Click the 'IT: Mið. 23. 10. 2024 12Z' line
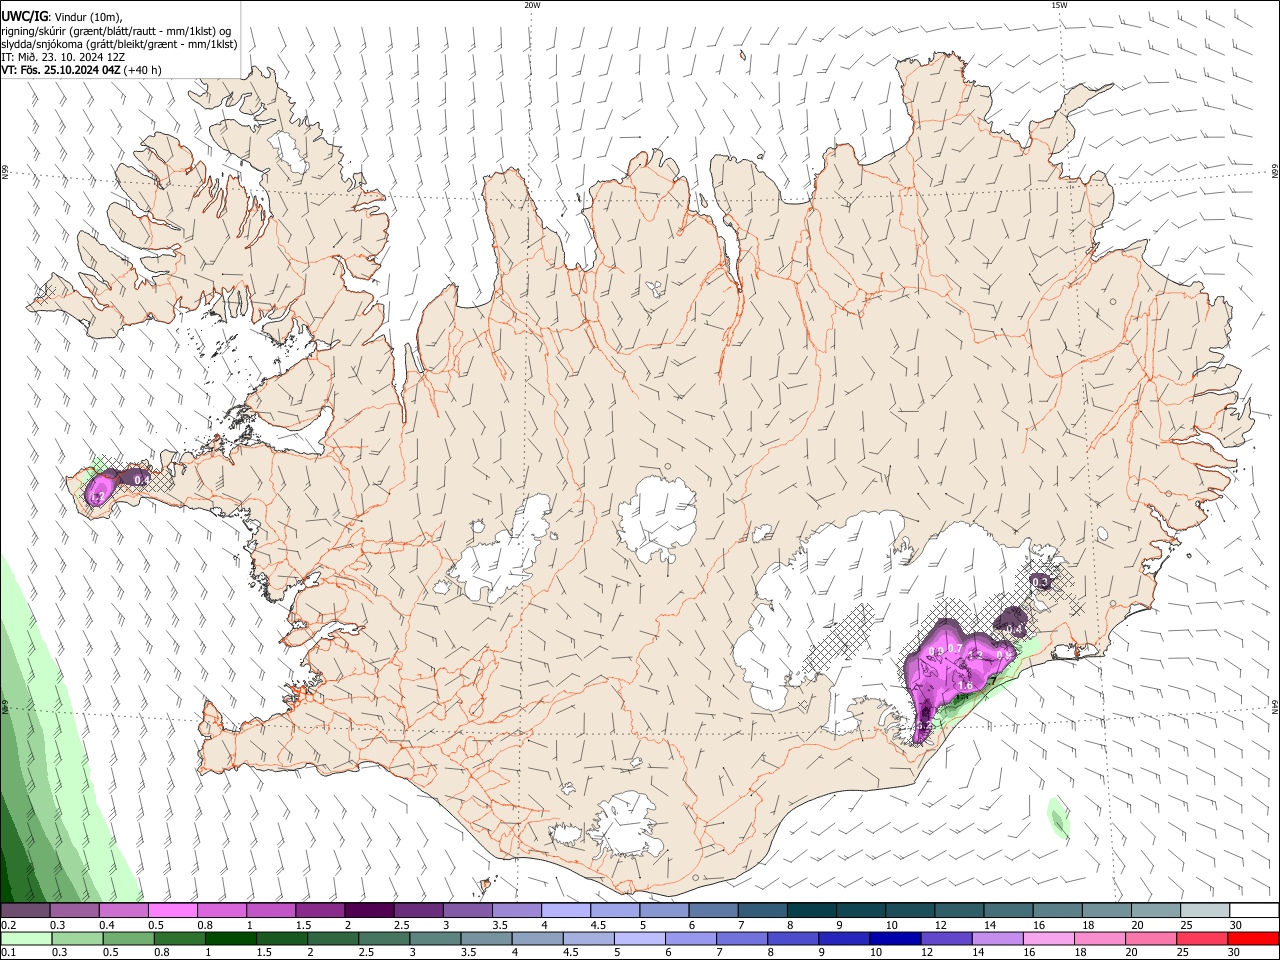Viewport: 1280px width, 960px height. pos(63,57)
